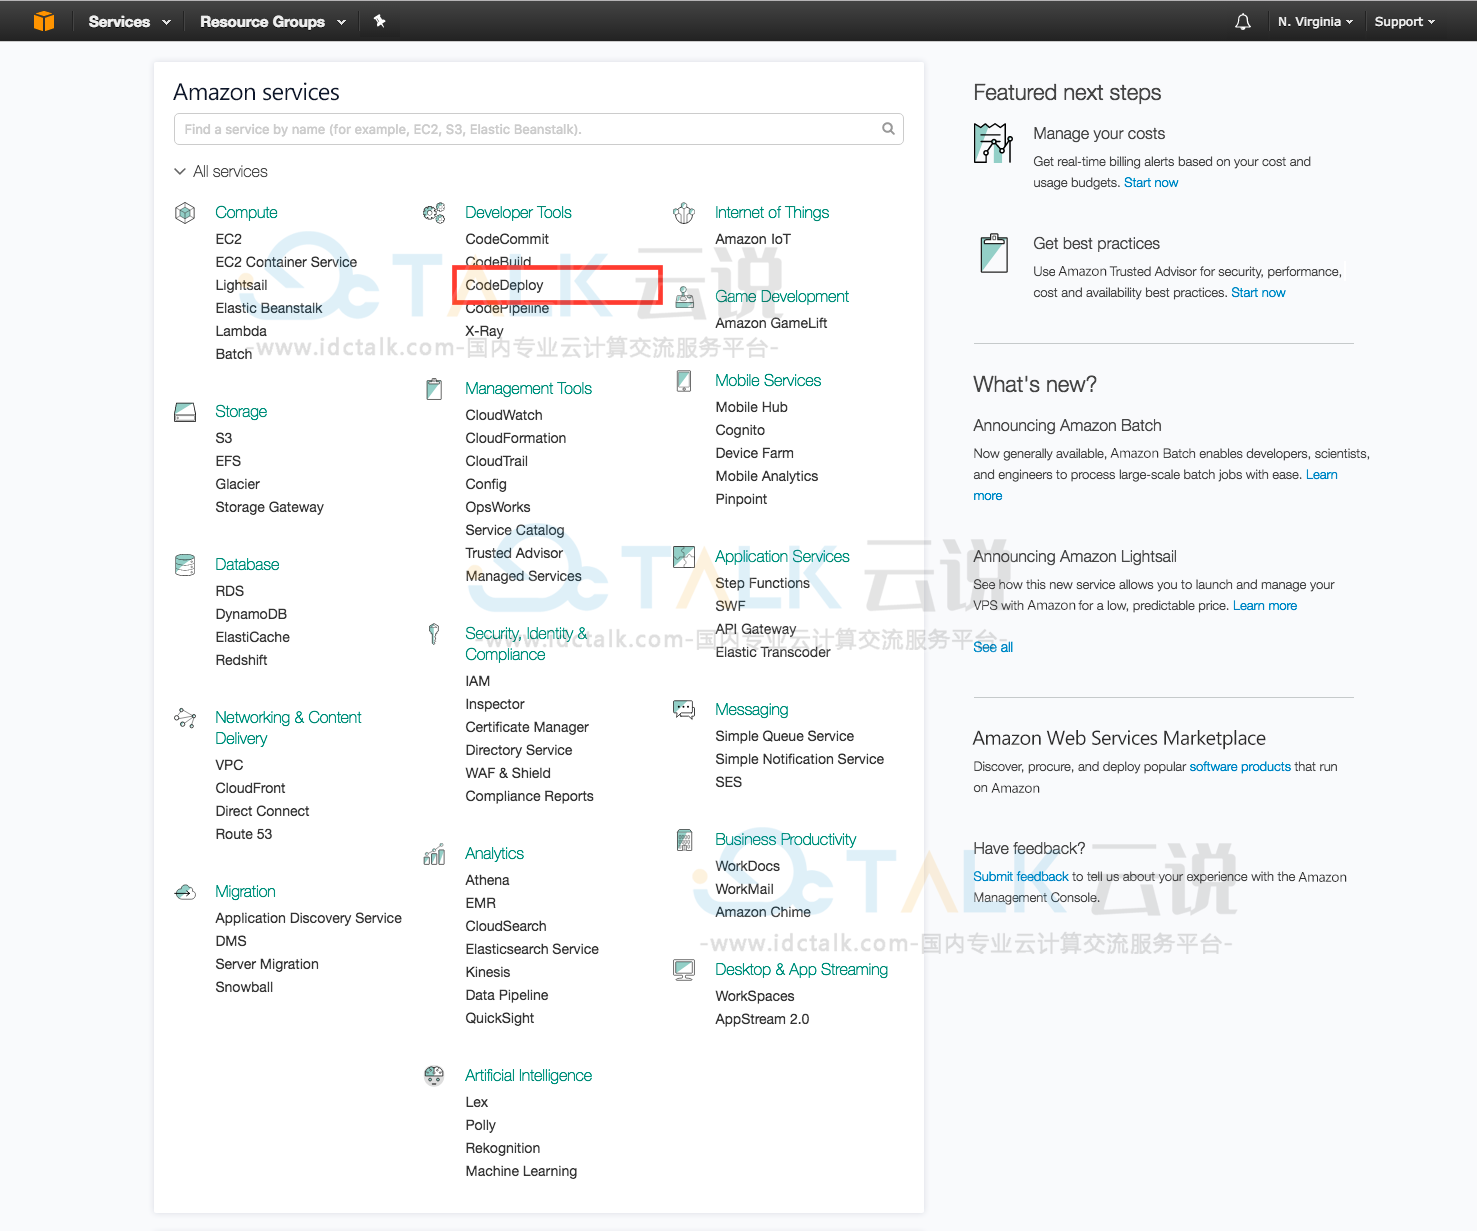Click the pin shortcut icon in navbar
Image resolution: width=1477 pixels, height=1231 pixels.
pyautogui.click(x=380, y=21)
